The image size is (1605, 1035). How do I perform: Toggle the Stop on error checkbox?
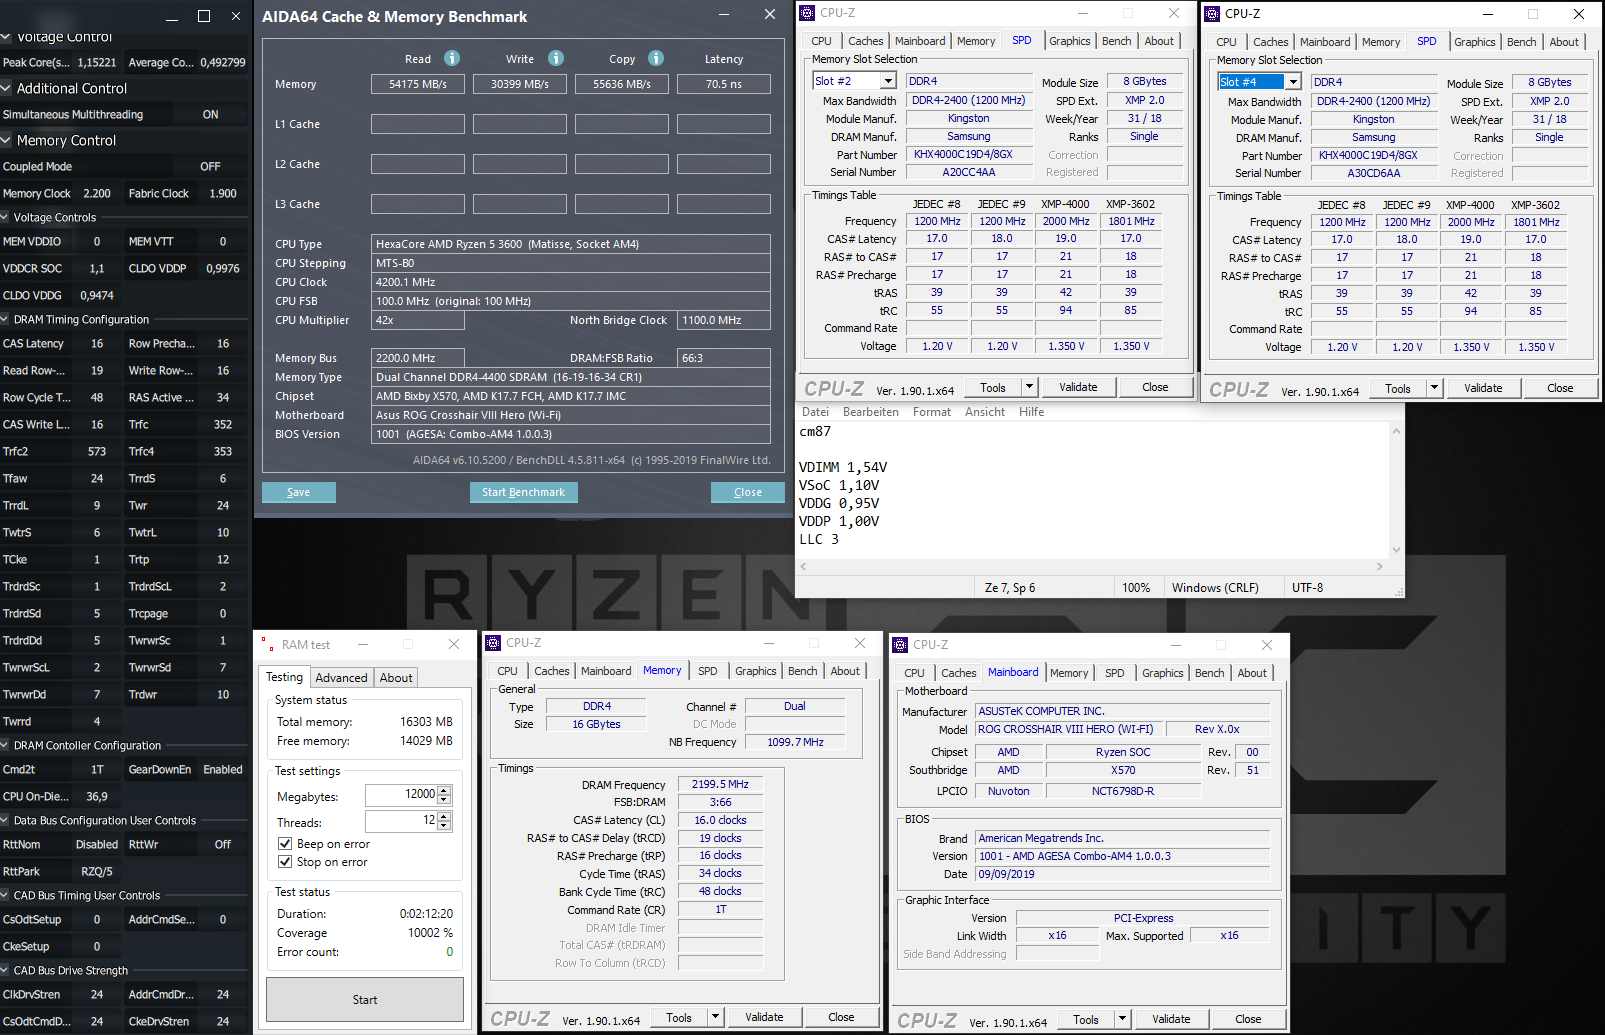pos(285,862)
